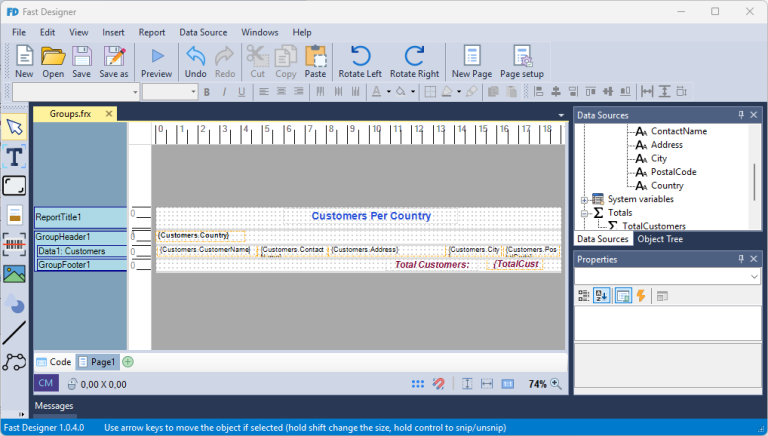This screenshot has height=436, width=768.
Task: Undo the last action
Action: coord(195,62)
